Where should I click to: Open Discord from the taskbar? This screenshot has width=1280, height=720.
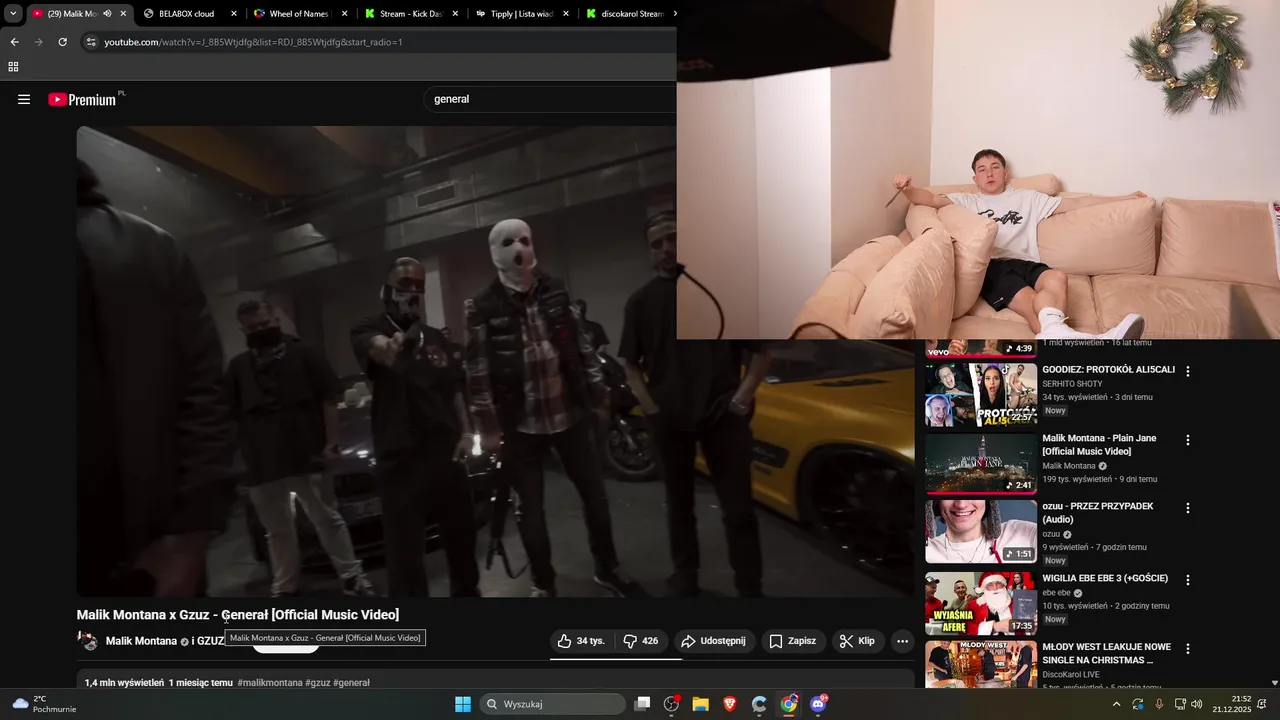click(818, 704)
